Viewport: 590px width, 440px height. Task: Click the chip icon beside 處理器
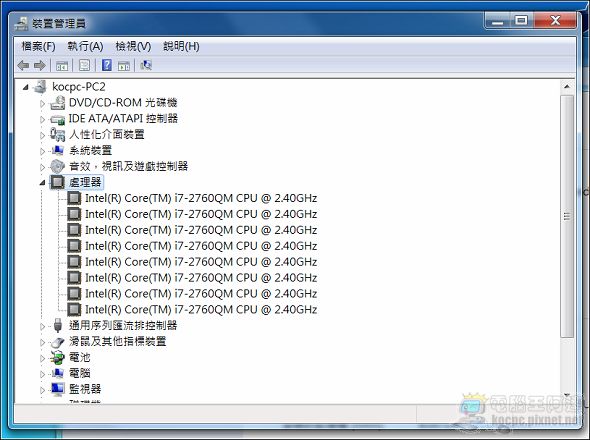click(58, 182)
